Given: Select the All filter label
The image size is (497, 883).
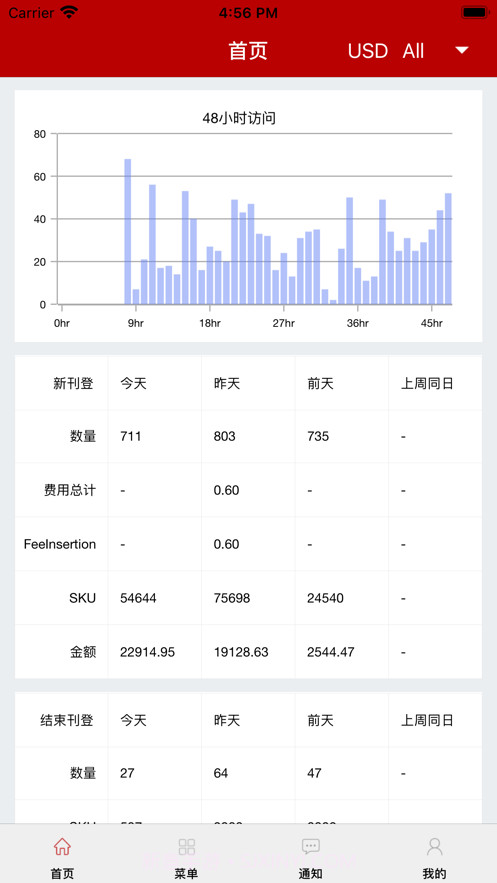Looking at the screenshot, I should pos(413,51).
